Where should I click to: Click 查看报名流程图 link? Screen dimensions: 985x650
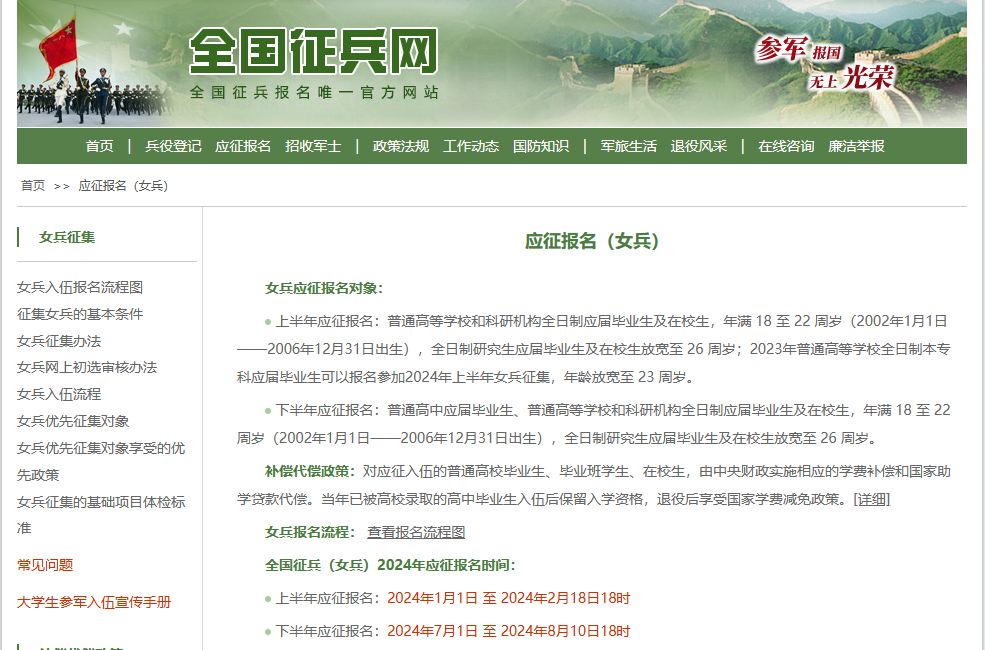click(x=416, y=532)
